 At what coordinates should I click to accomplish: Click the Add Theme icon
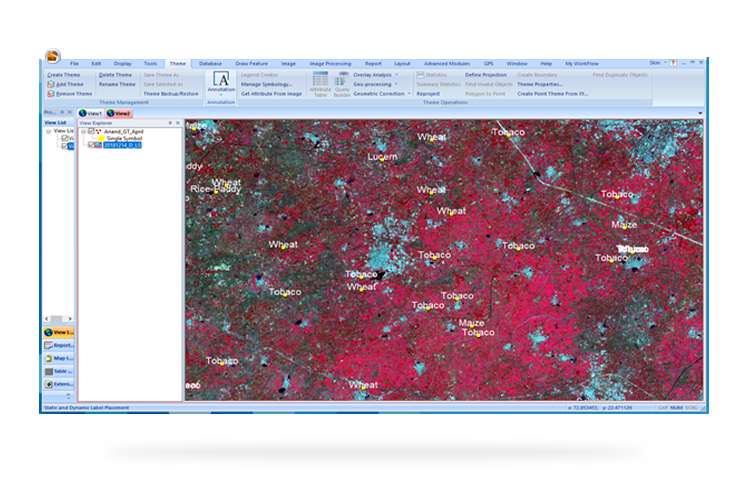51,85
